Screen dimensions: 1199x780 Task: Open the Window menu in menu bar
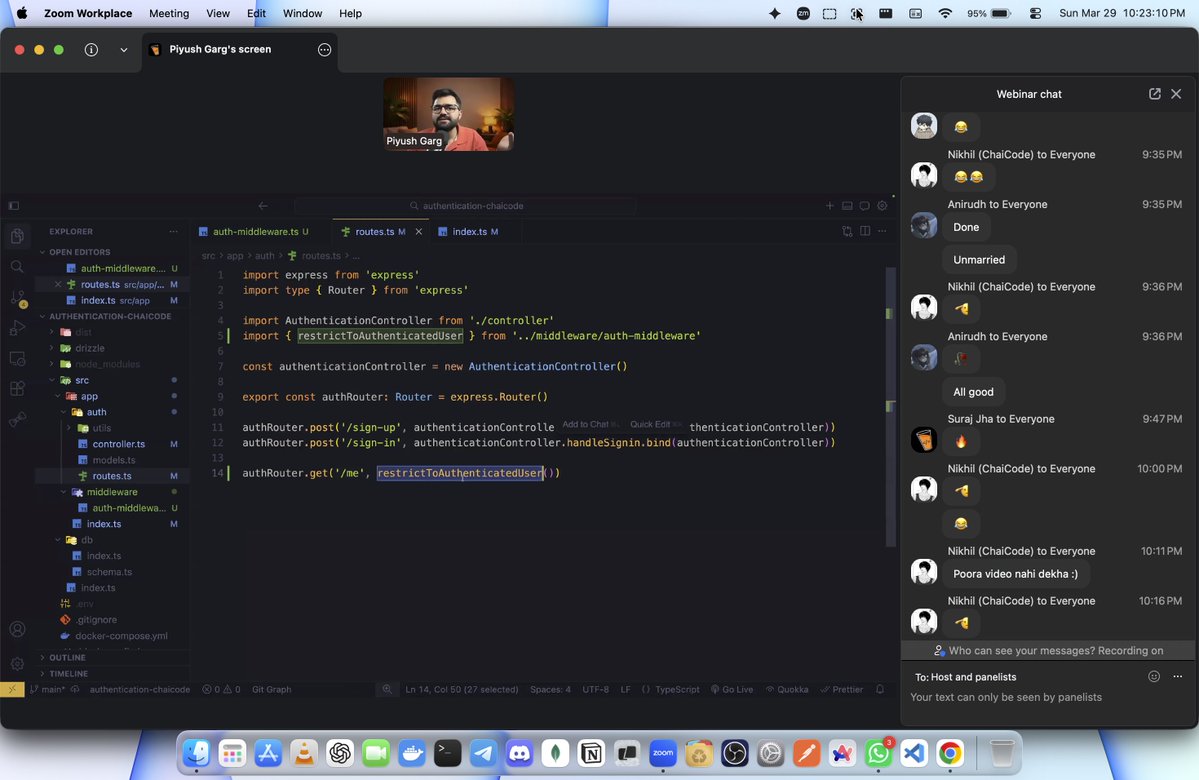pyautogui.click(x=302, y=13)
